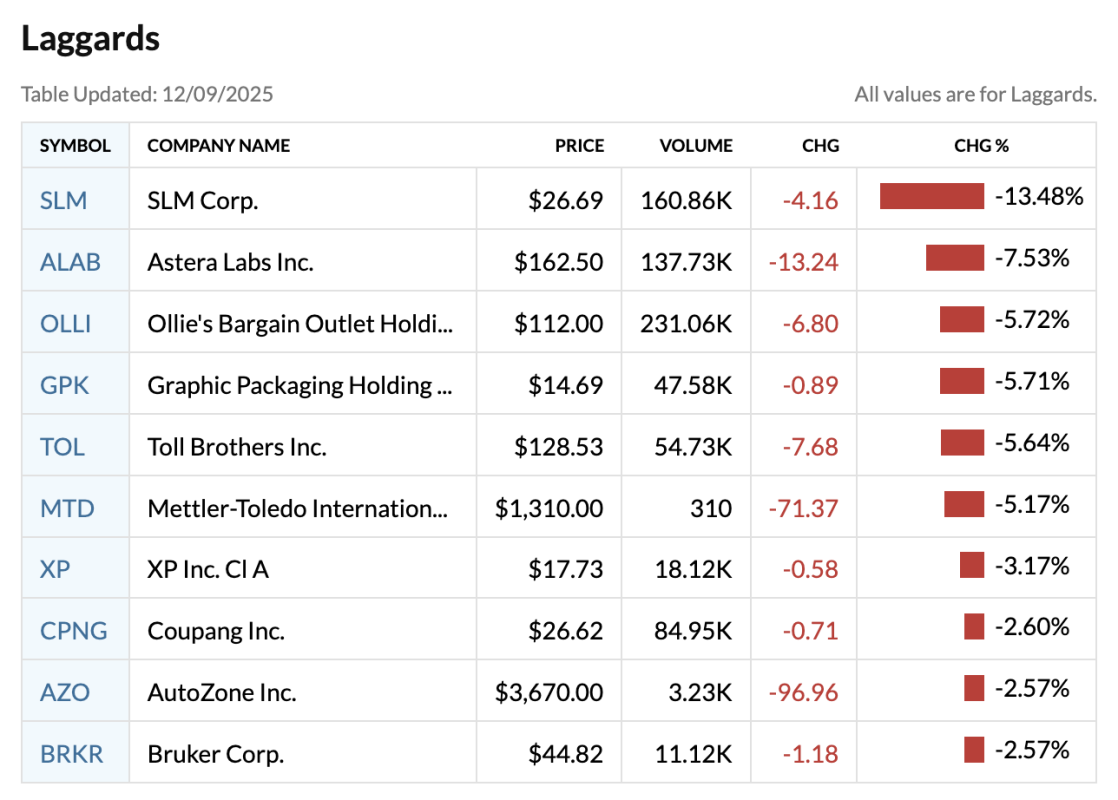Click the MTD ticker symbol
This screenshot has height=800, width=1118.
(x=67, y=508)
